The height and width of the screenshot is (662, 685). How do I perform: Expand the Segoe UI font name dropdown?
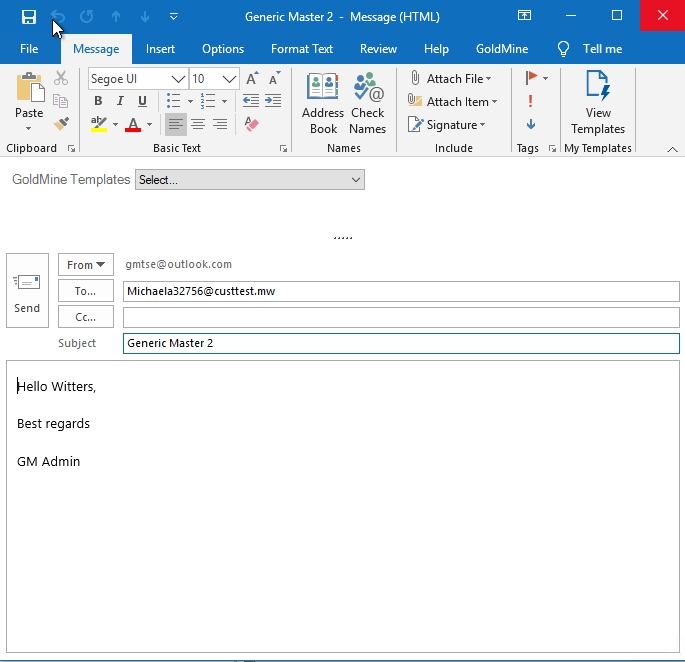click(179, 79)
